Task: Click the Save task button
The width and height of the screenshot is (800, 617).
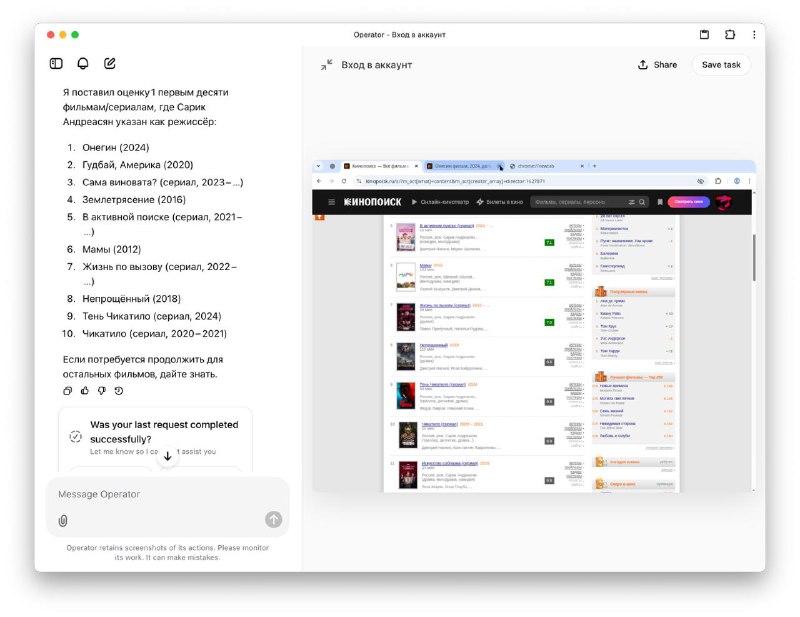Action: (721, 65)
